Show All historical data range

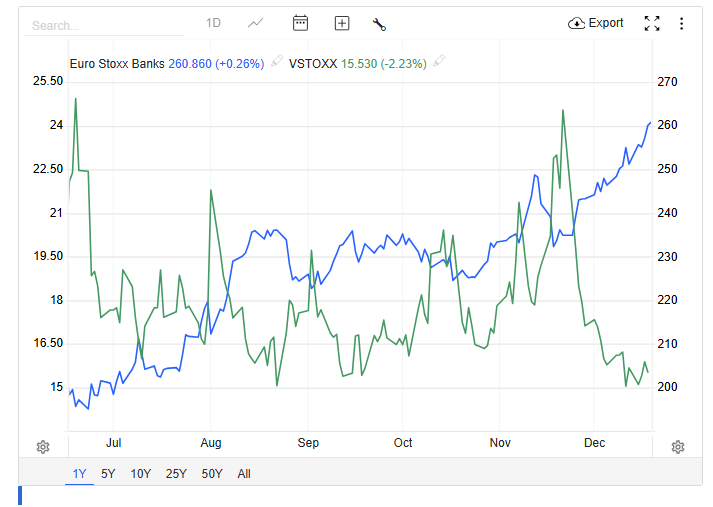[x=244, y=474]
